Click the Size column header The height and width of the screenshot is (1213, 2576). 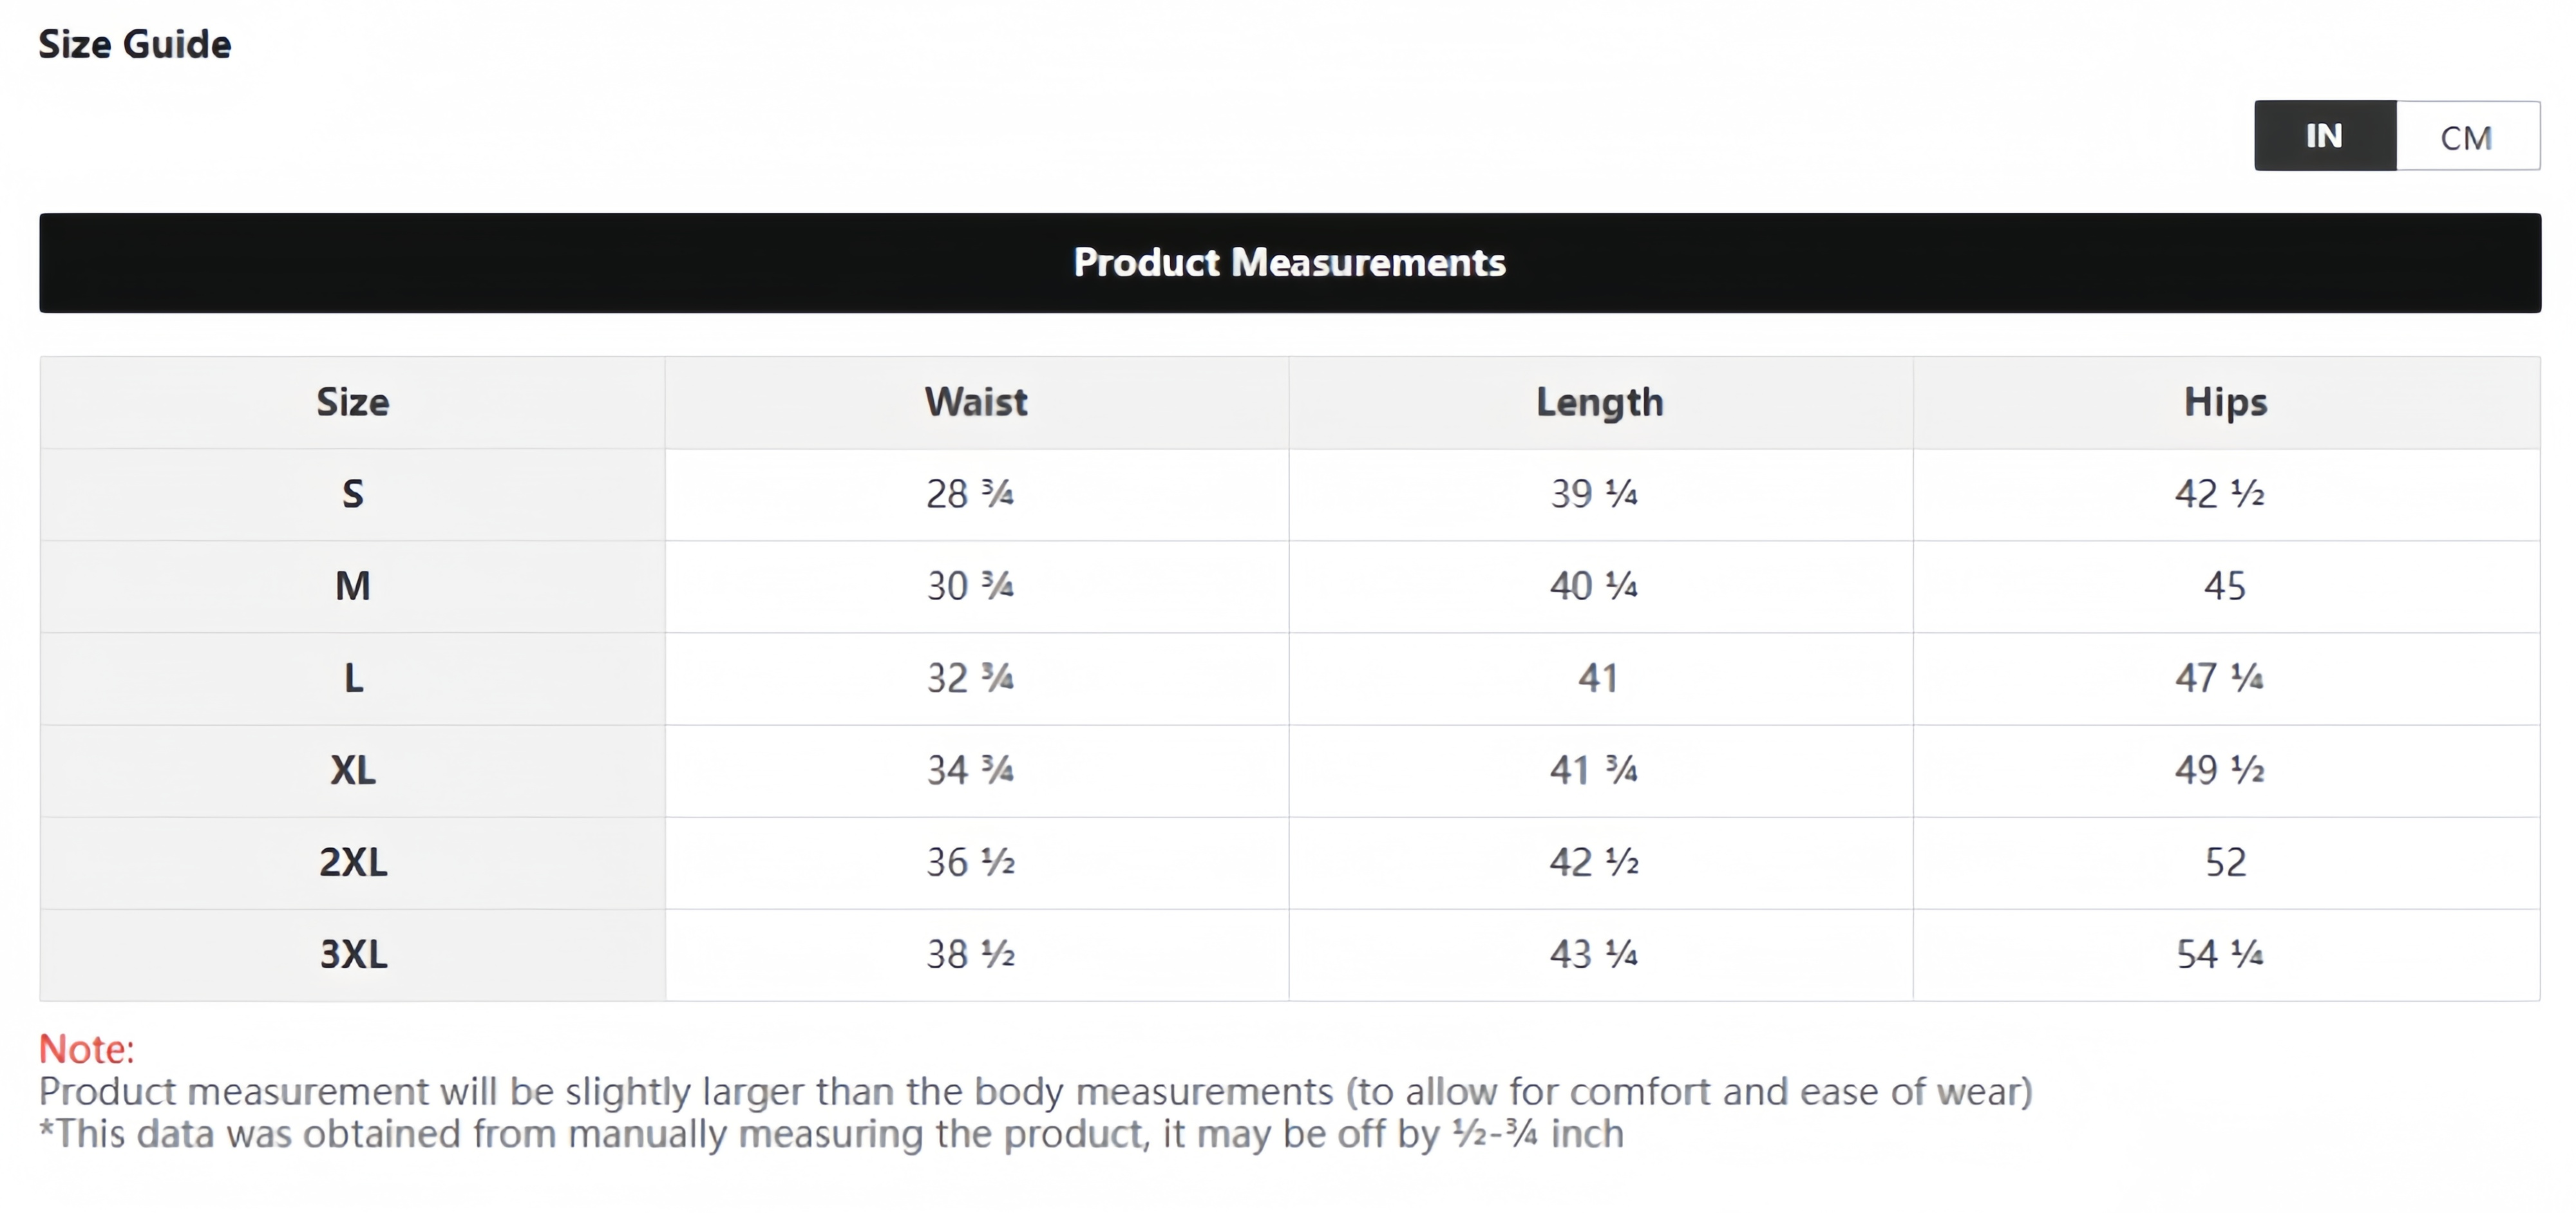click(x=352, y=402)
